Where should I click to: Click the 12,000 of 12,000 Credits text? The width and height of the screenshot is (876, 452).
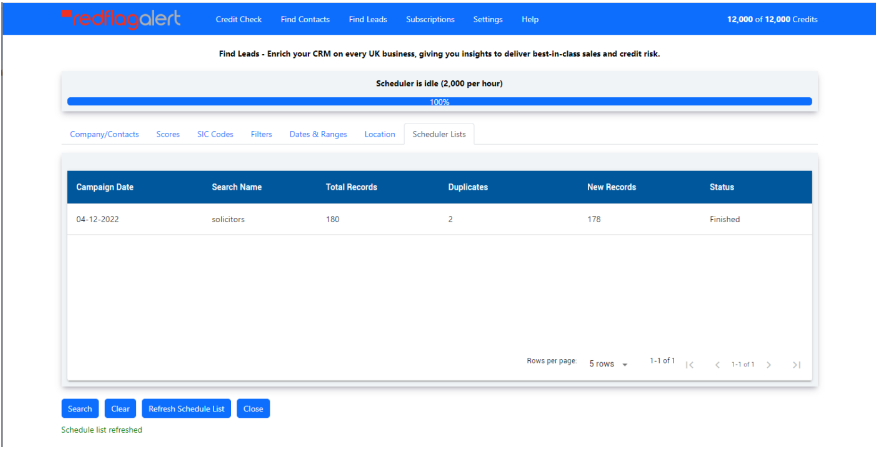point(772,20)
